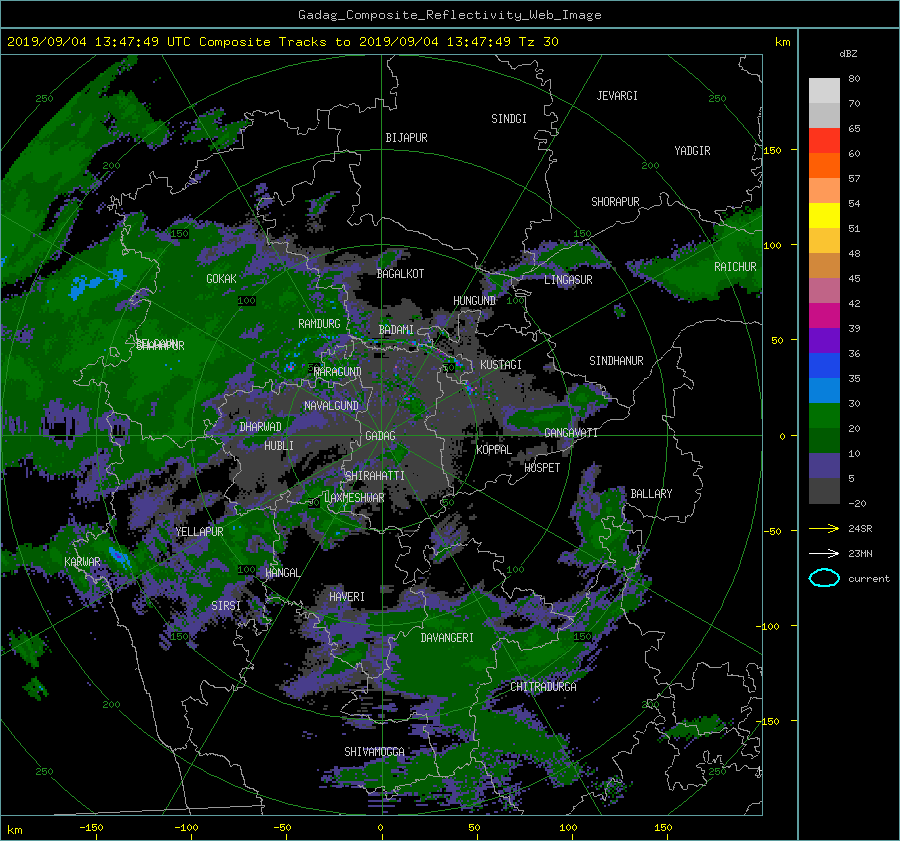Image resolution: width=900 pixels, height=841 pixels.
Task: Click the green 30 dBZ legend swatch
Action: click(824, 416)
